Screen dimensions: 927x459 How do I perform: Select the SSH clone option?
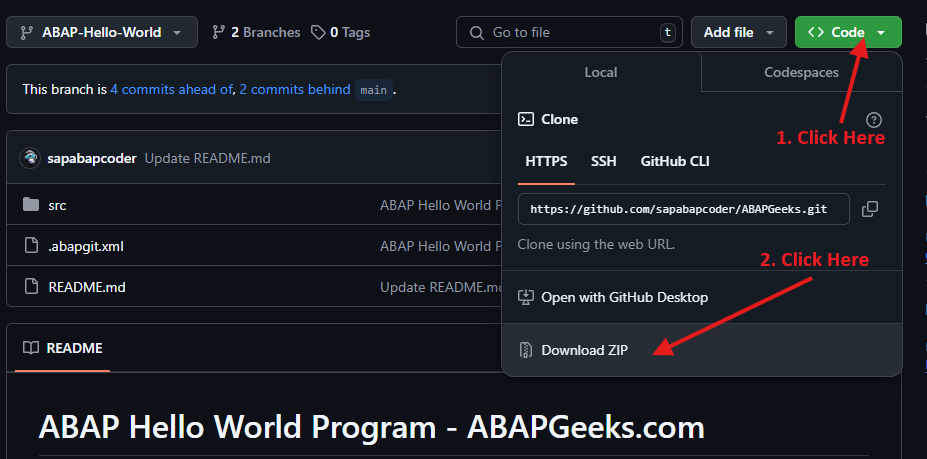click(x=604, y=161)
